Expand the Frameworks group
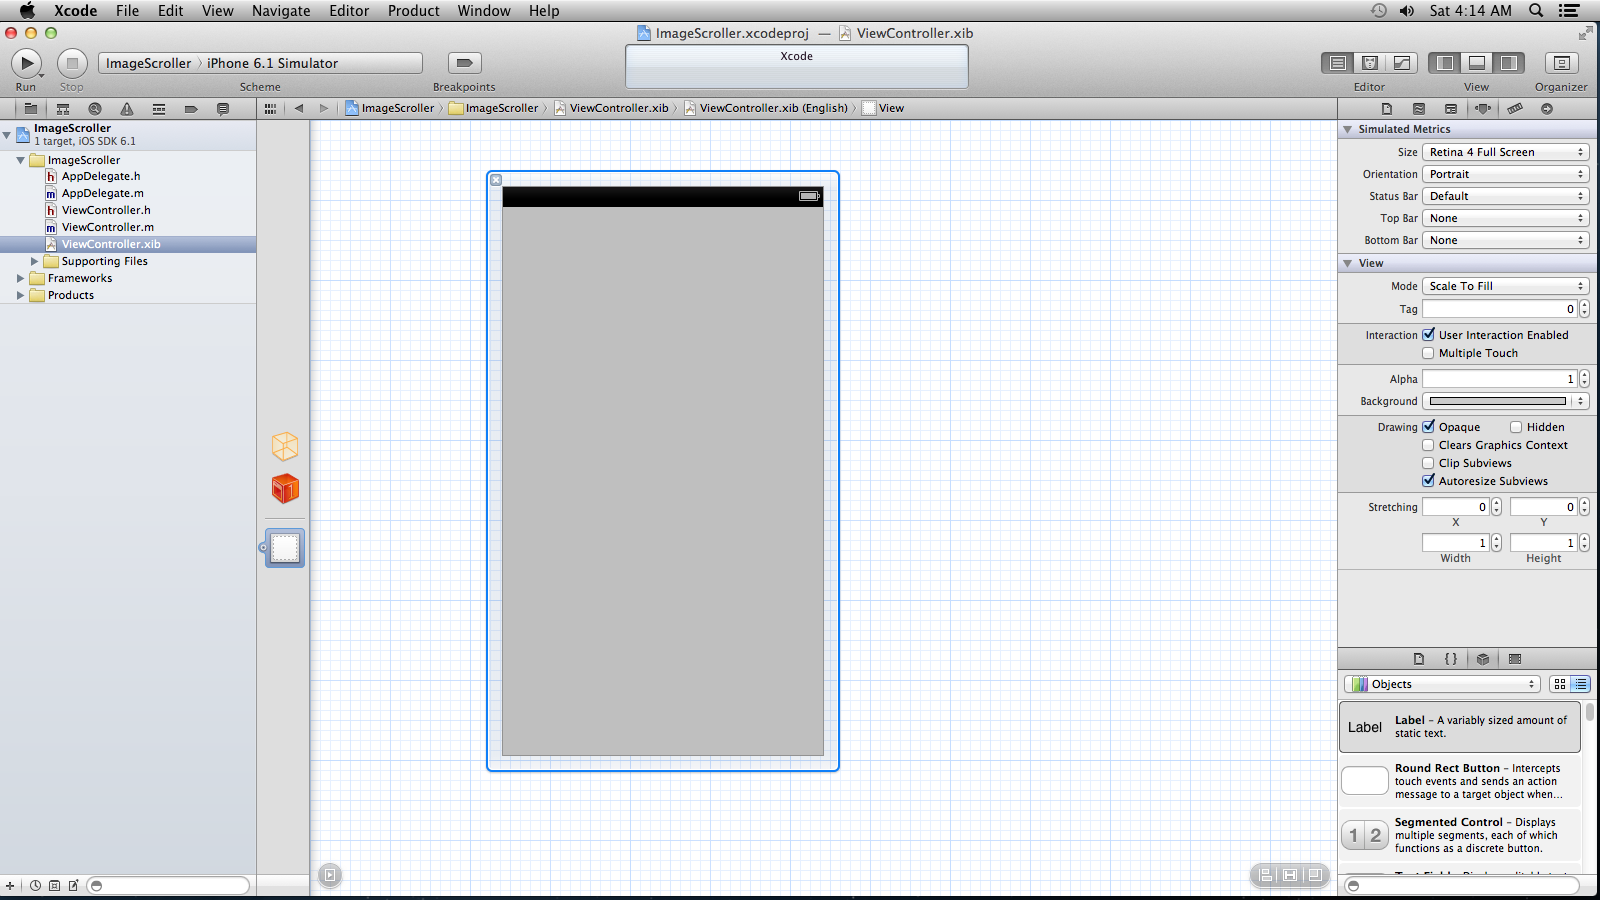1600x900 pixels. tap(20, 278)
